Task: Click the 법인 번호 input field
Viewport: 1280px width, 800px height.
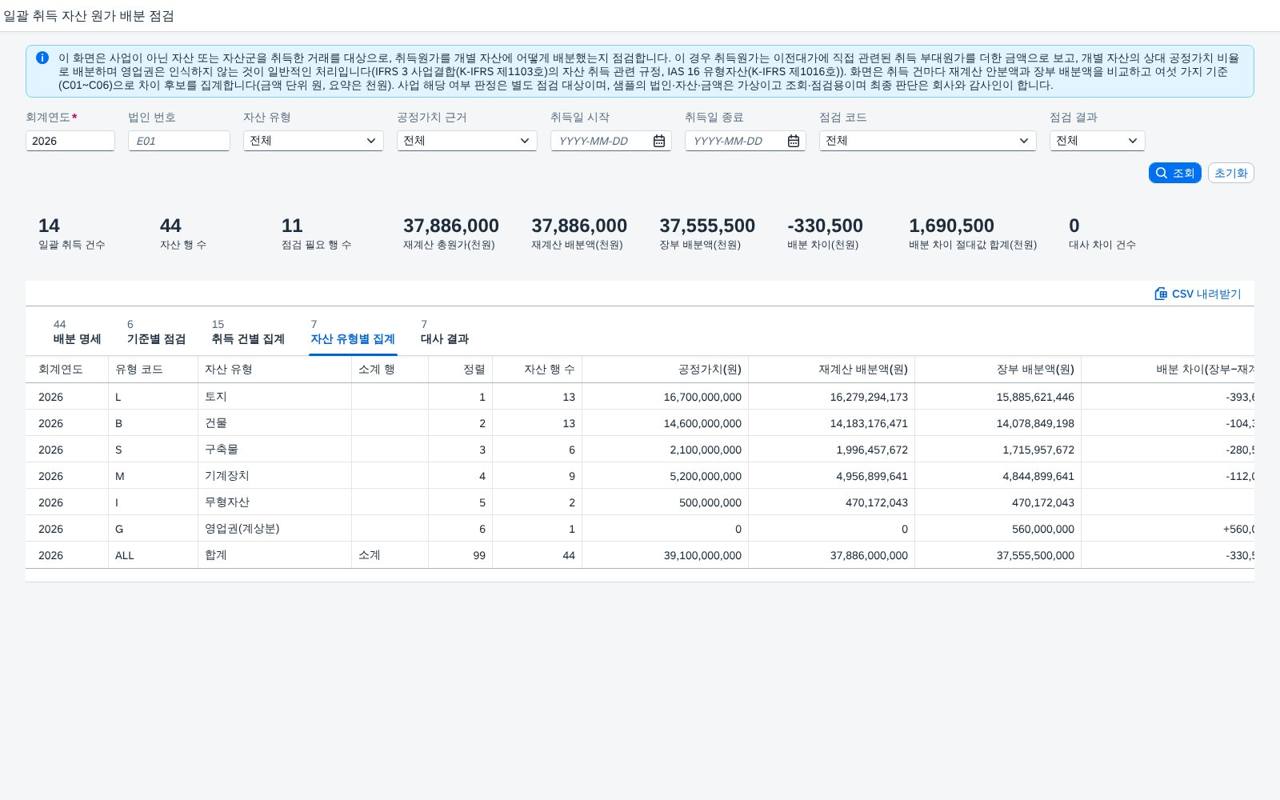Action: (x=179, y=141)
